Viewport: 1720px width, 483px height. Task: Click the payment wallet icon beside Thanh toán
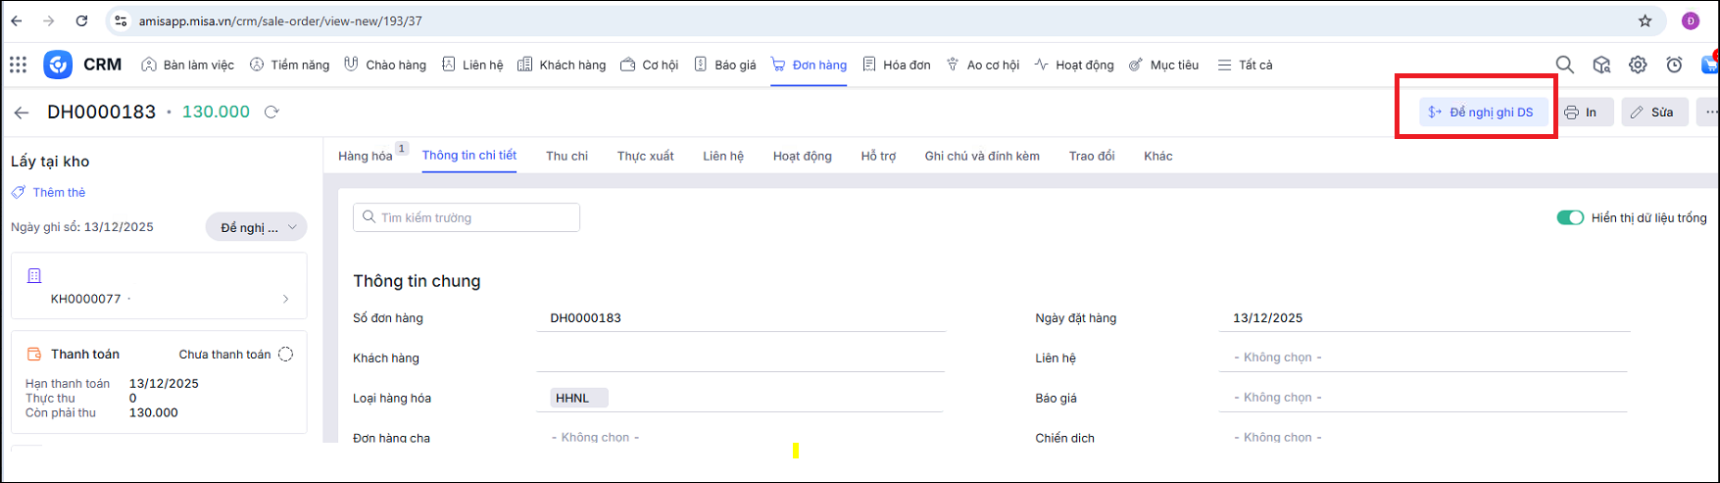(x=34, y=354)
